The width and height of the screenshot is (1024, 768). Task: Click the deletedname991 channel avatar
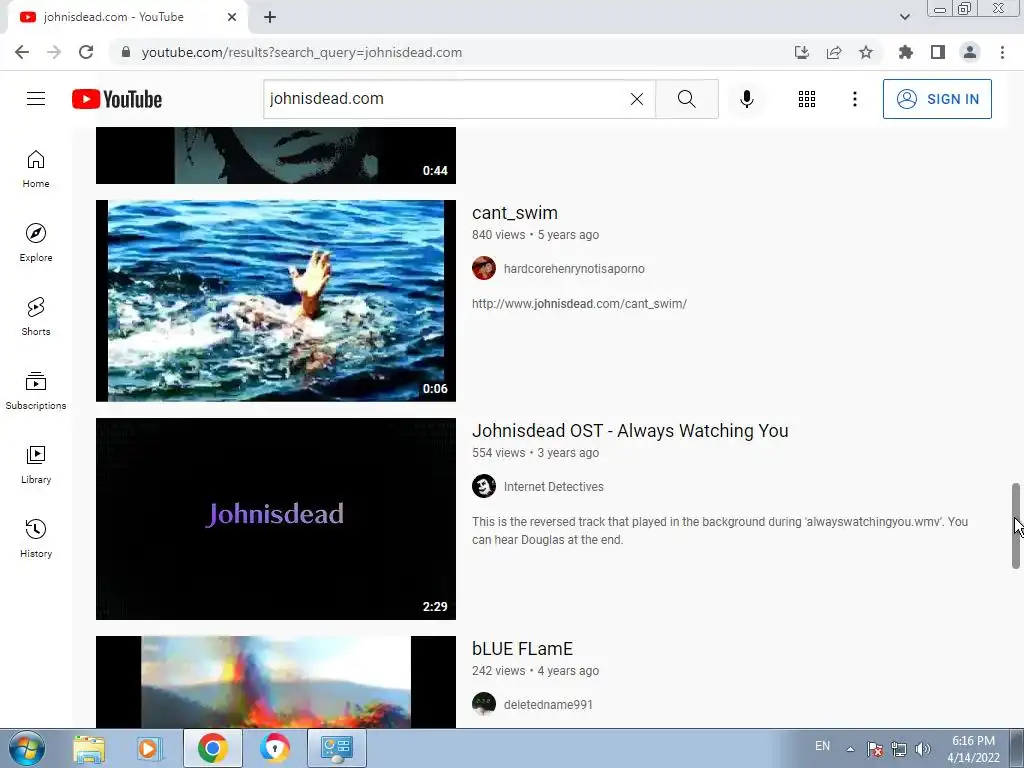pyautogui.click(x=484, y=705)
